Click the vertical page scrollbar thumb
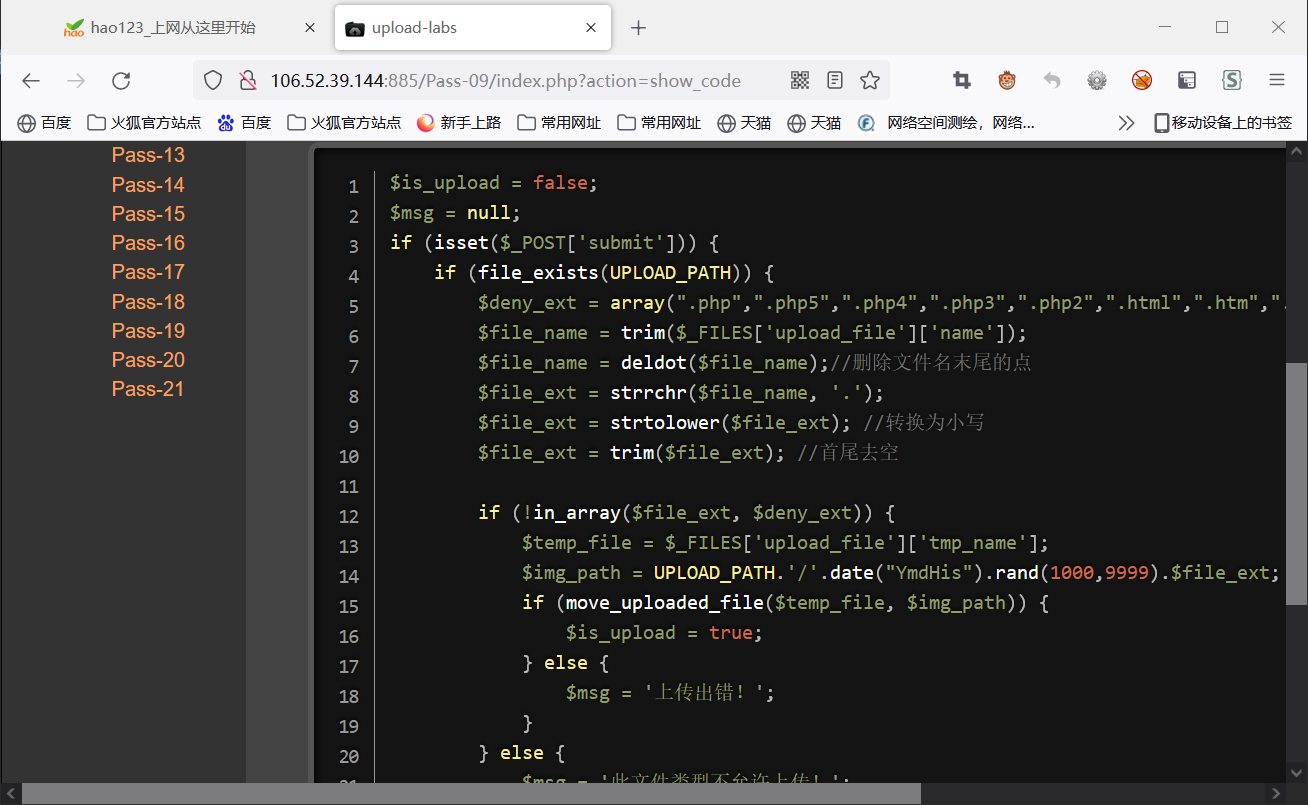 [1296, 483]
